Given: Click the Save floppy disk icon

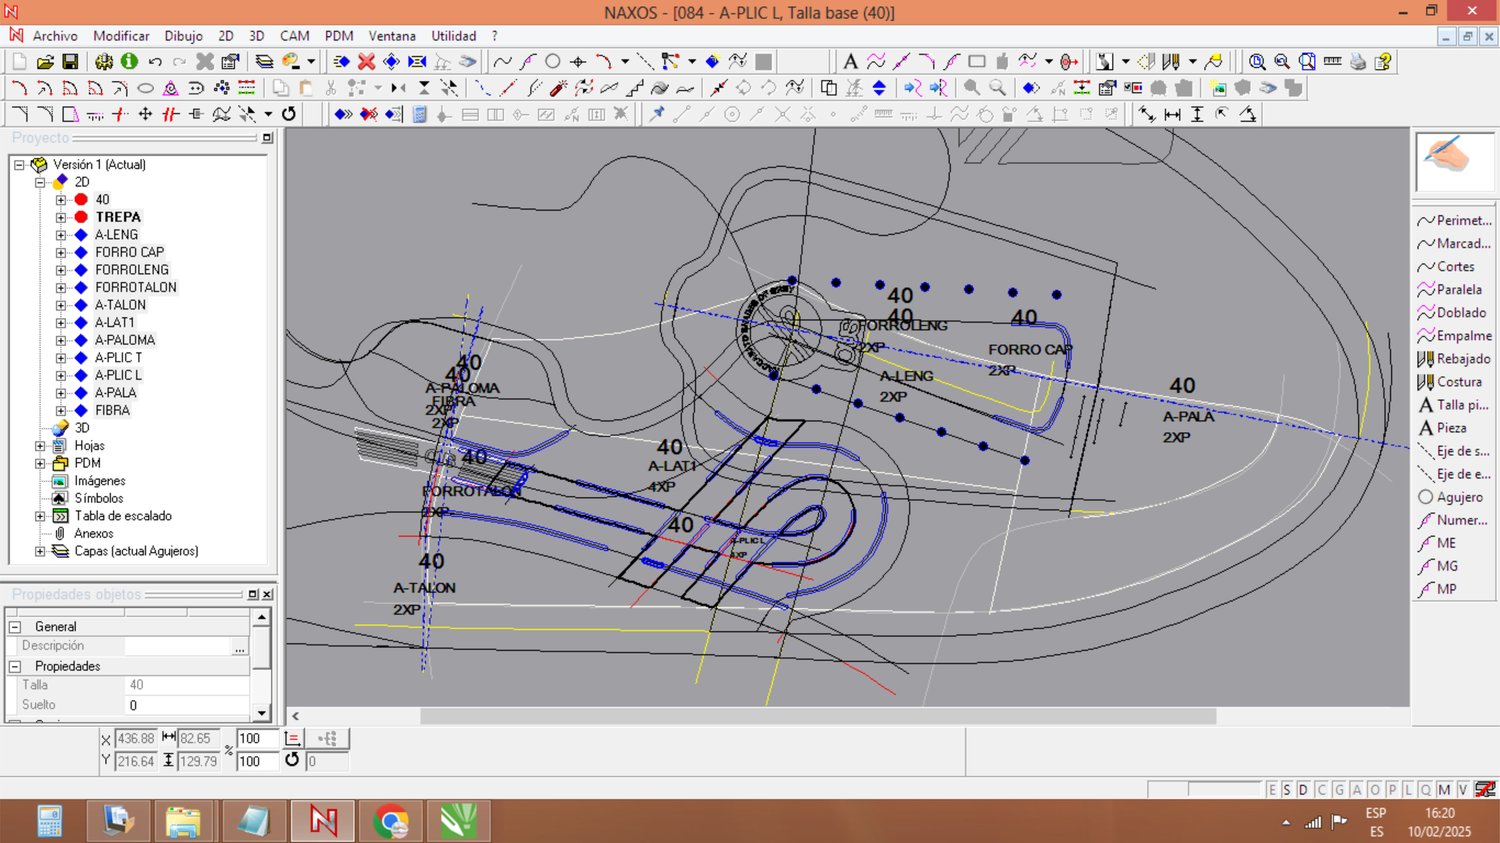Looking at the screenshot, I should [x=70, y=62].
